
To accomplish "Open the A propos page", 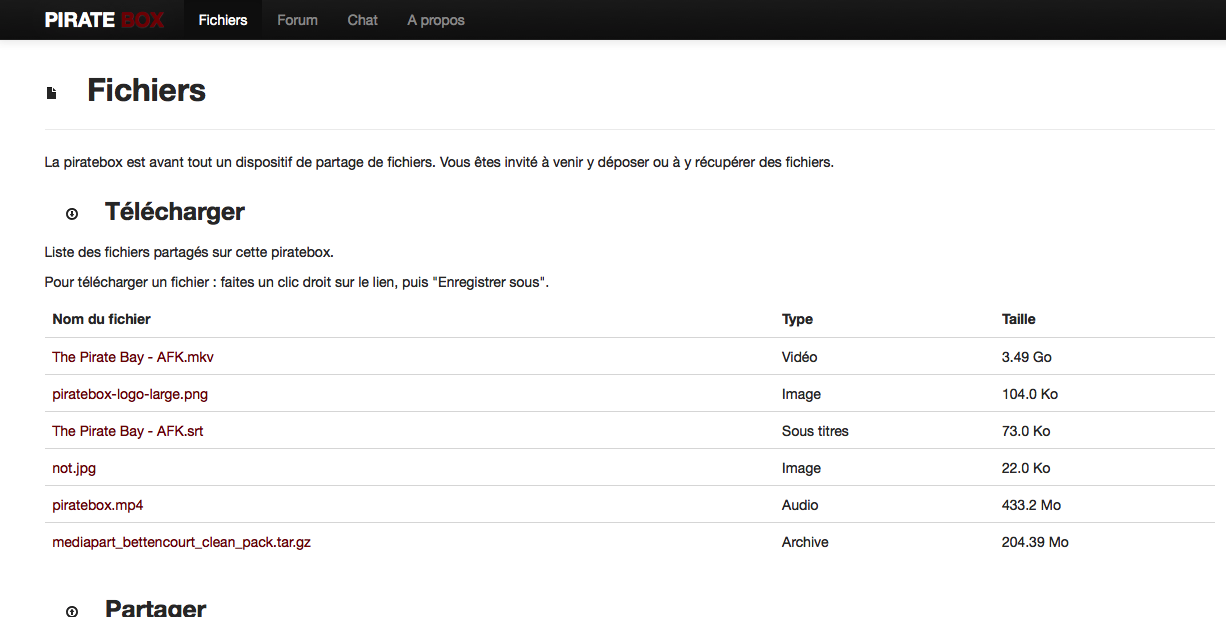I will [436, 20].
